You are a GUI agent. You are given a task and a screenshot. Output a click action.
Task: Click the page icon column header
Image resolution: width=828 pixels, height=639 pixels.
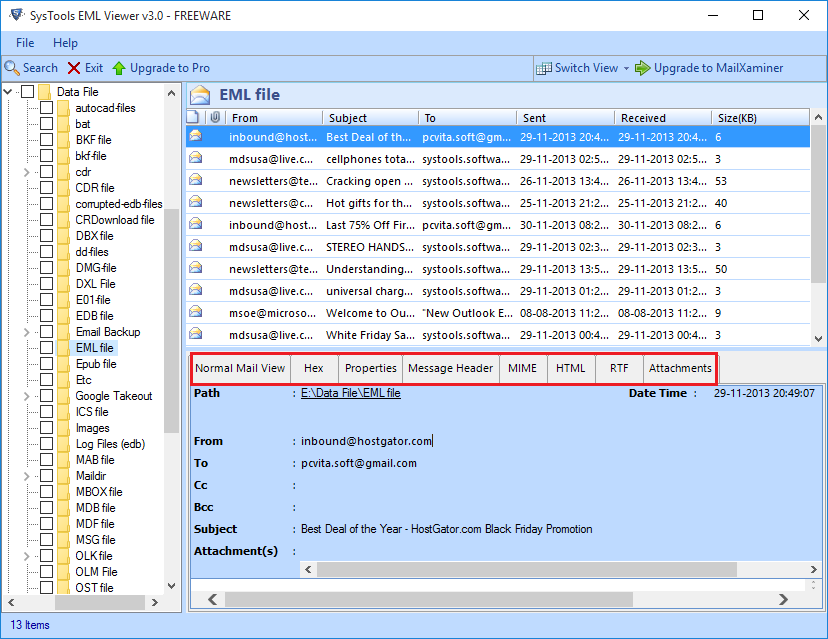(x=194, y=117)
